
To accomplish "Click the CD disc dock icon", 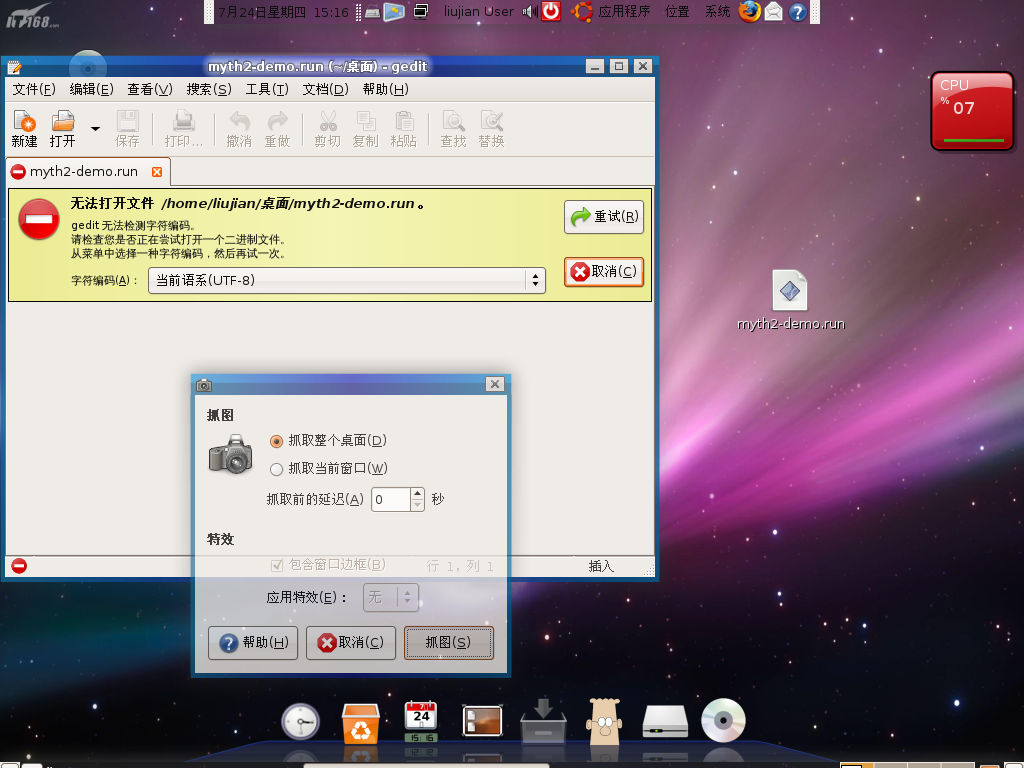I will [x=723, y=720].
